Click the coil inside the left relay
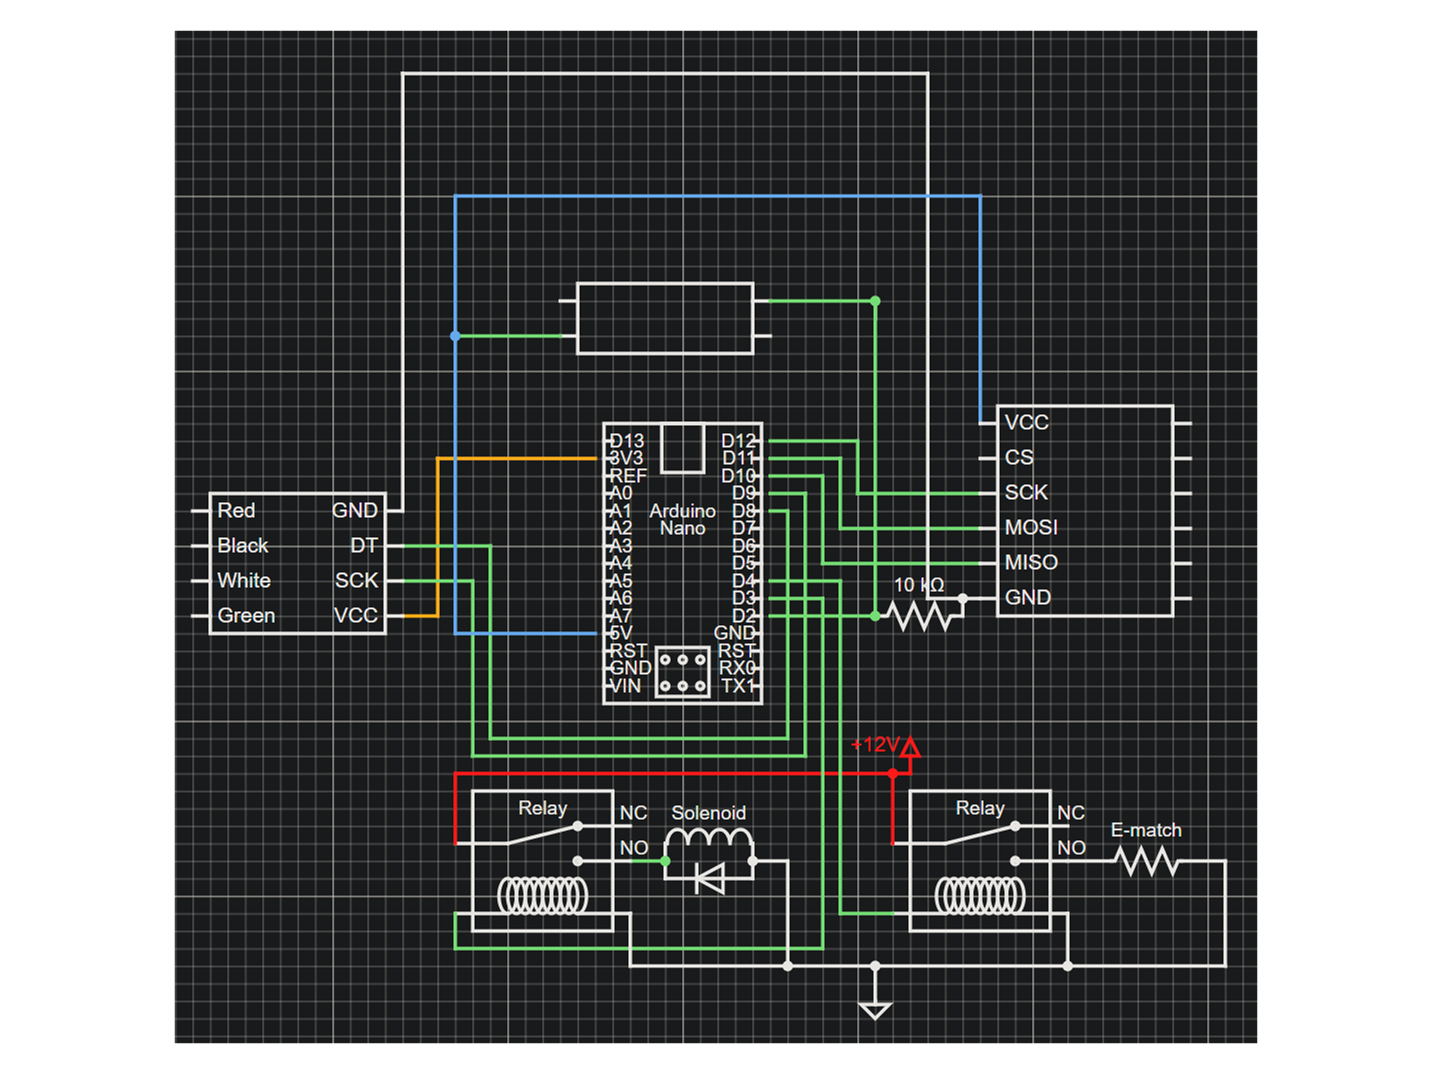Viewport: 1432px width, 1074px height. pyautogui.click(x=543, y=895)
